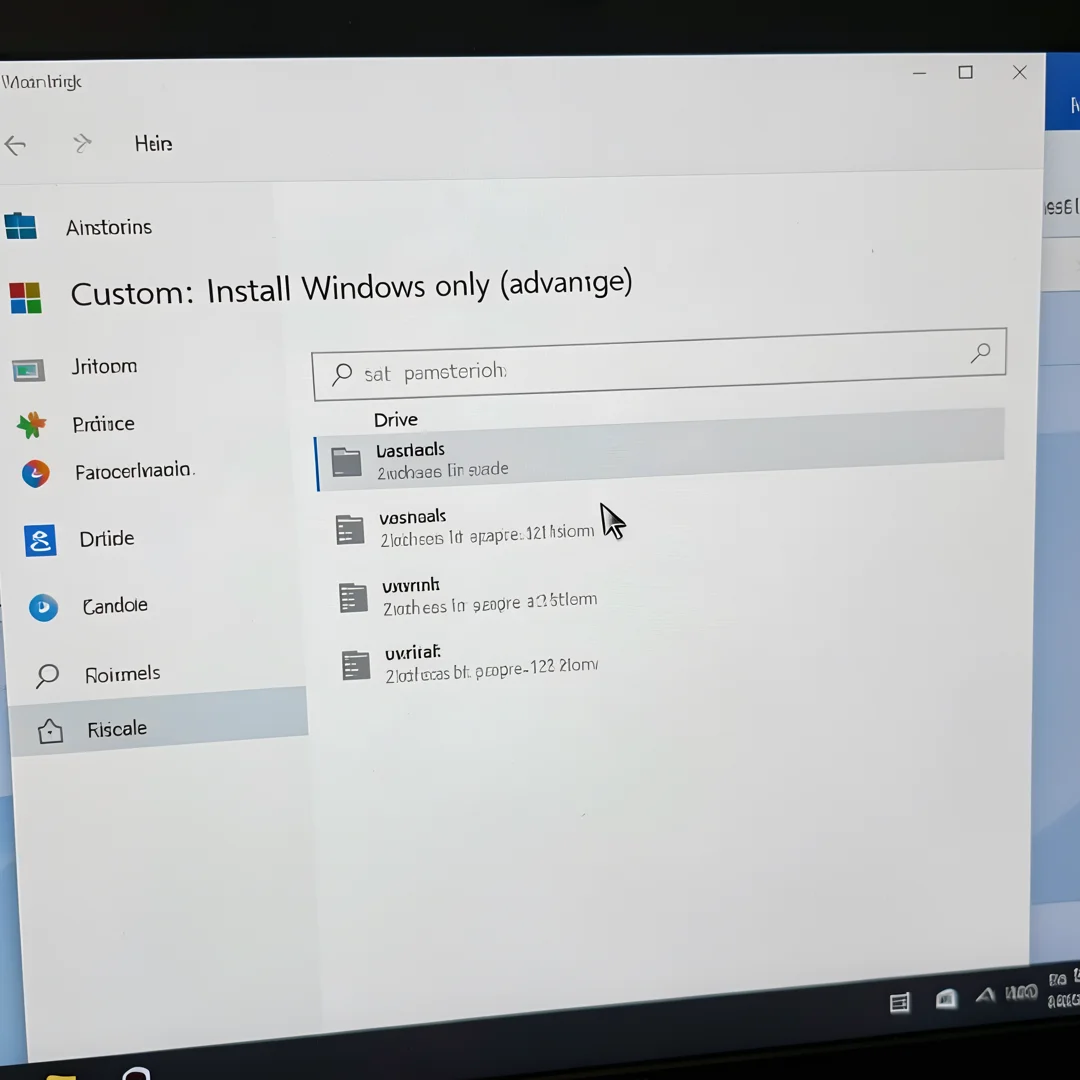
Task: Focus the sat pamsterioh search field
Action: coord(659,364)
